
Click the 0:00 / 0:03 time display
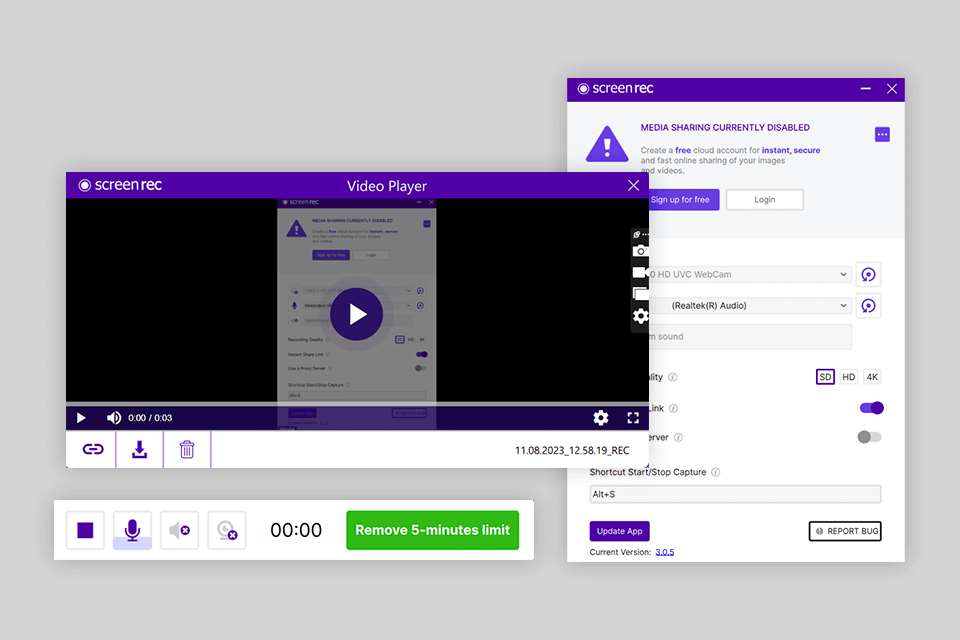[150, 418]
